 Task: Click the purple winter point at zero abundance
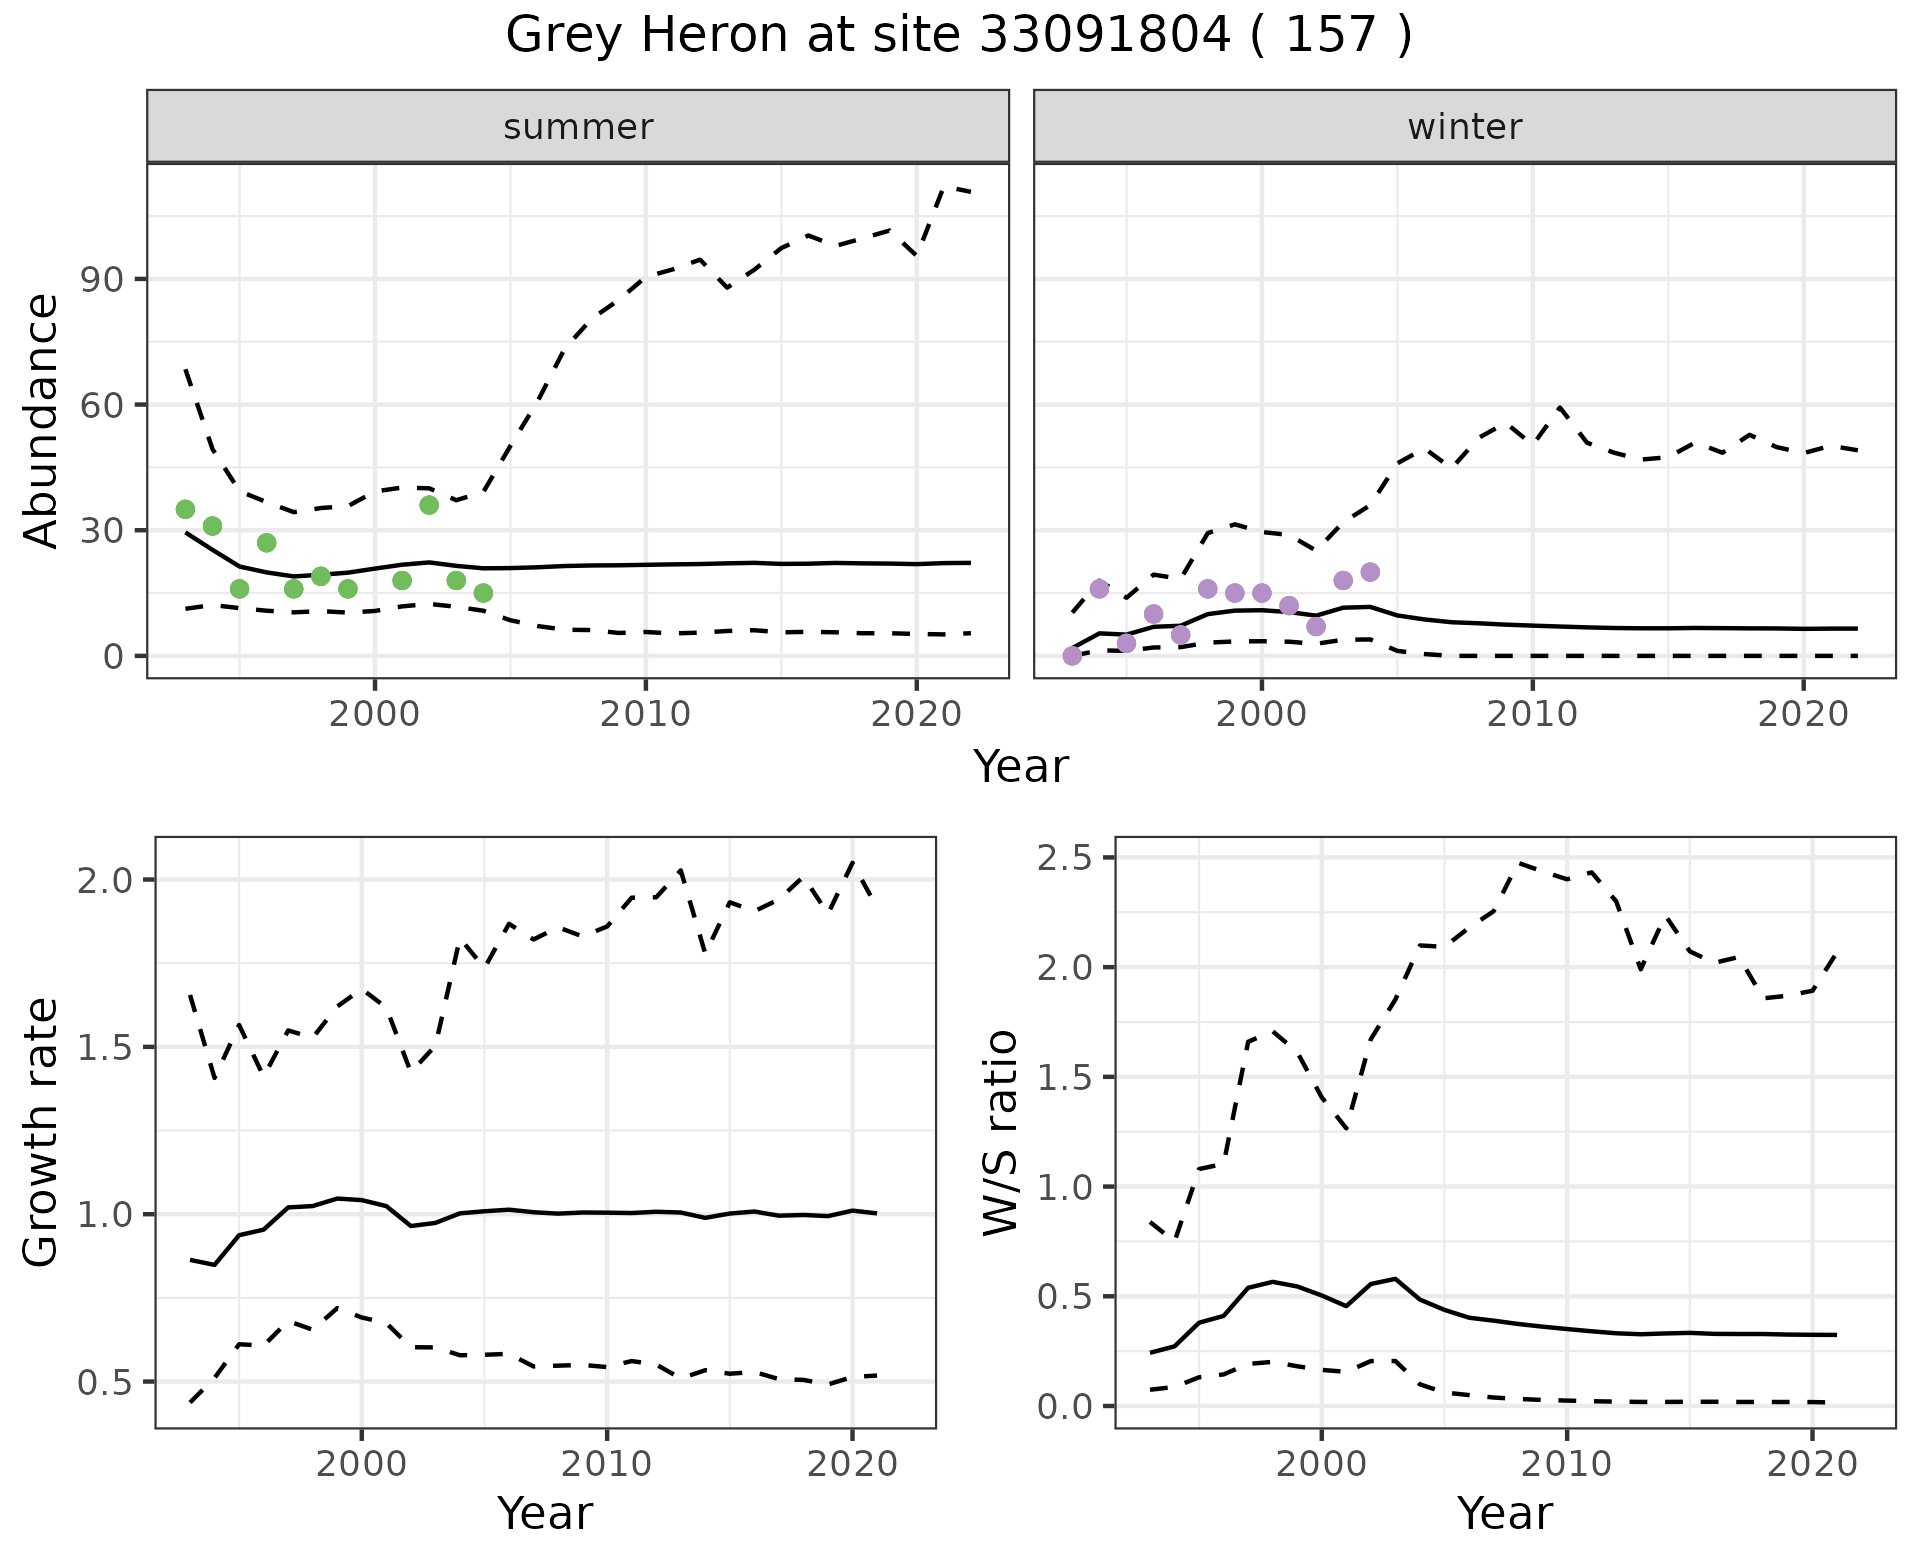(1072, 656)
